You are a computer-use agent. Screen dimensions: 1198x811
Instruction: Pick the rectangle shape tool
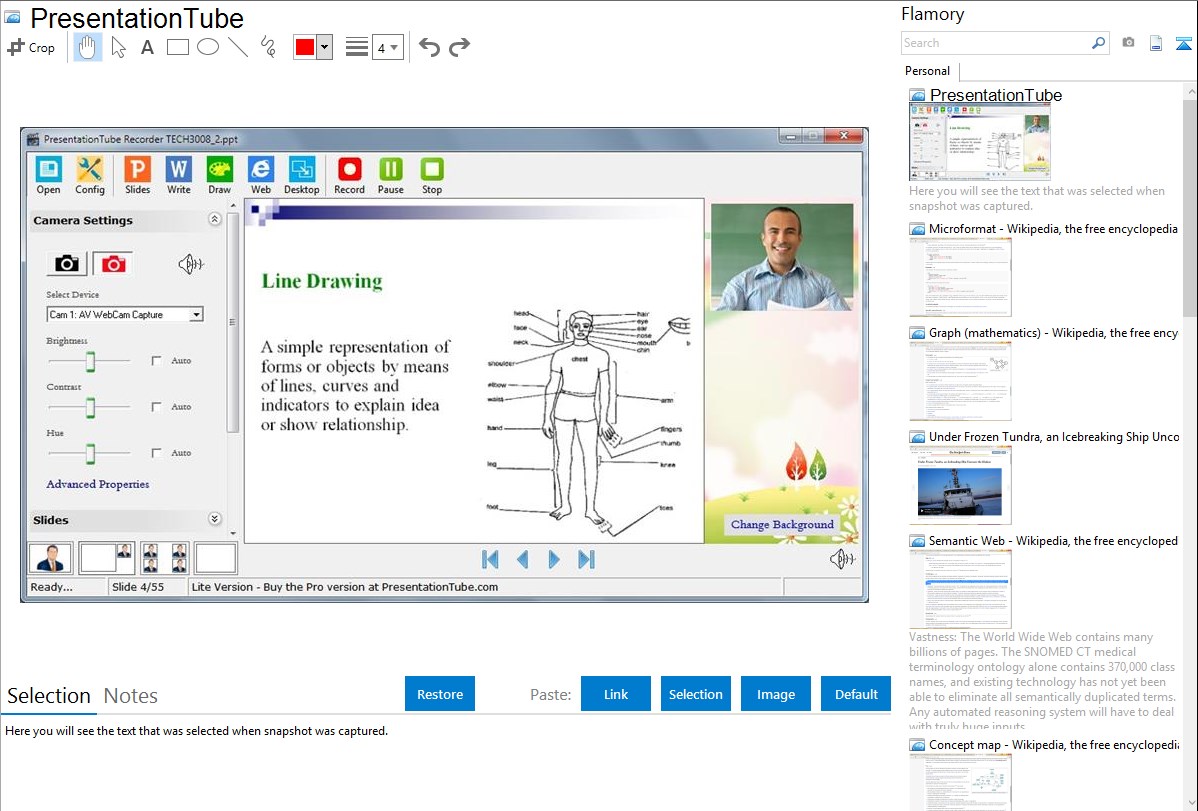[x=177, y=47]
